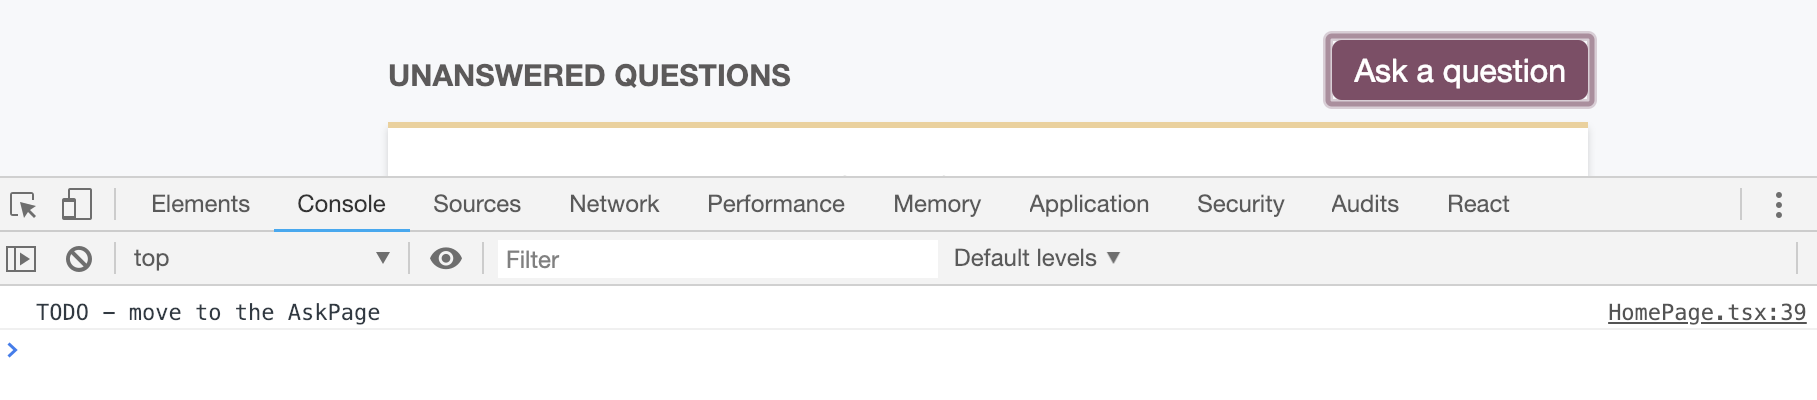
Task: Toggle the live expression eye icon
Action: [x=446, y=259]
